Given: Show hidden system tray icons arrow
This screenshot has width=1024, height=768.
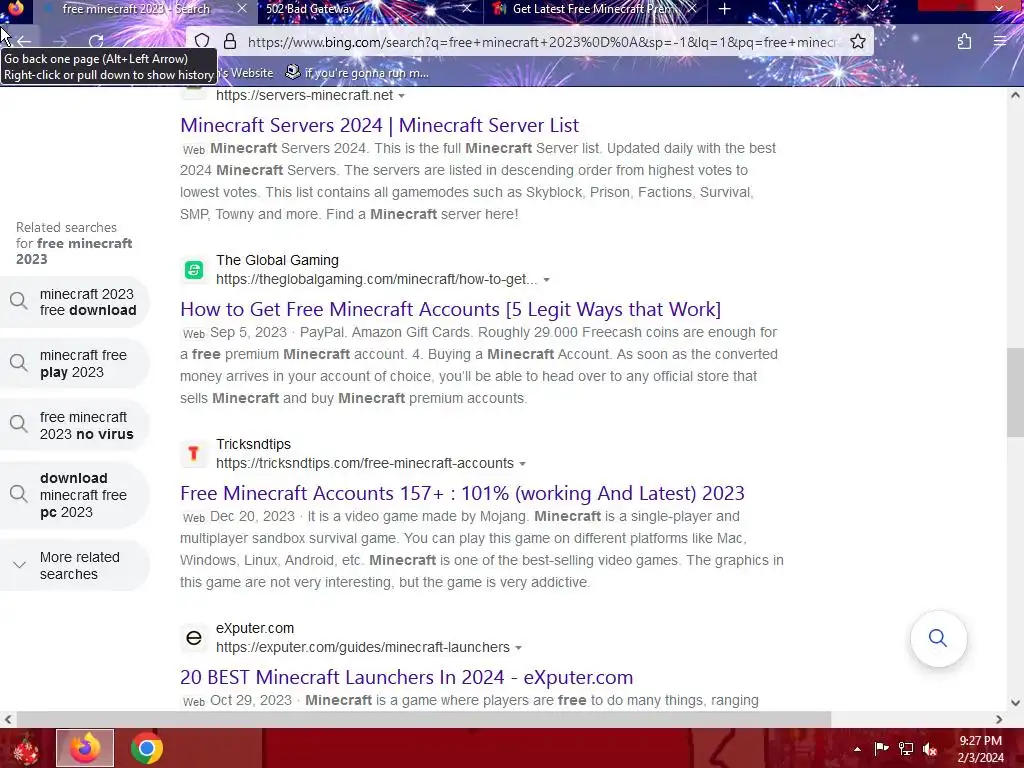Looking at the screenshot, I should coord(857,749).
